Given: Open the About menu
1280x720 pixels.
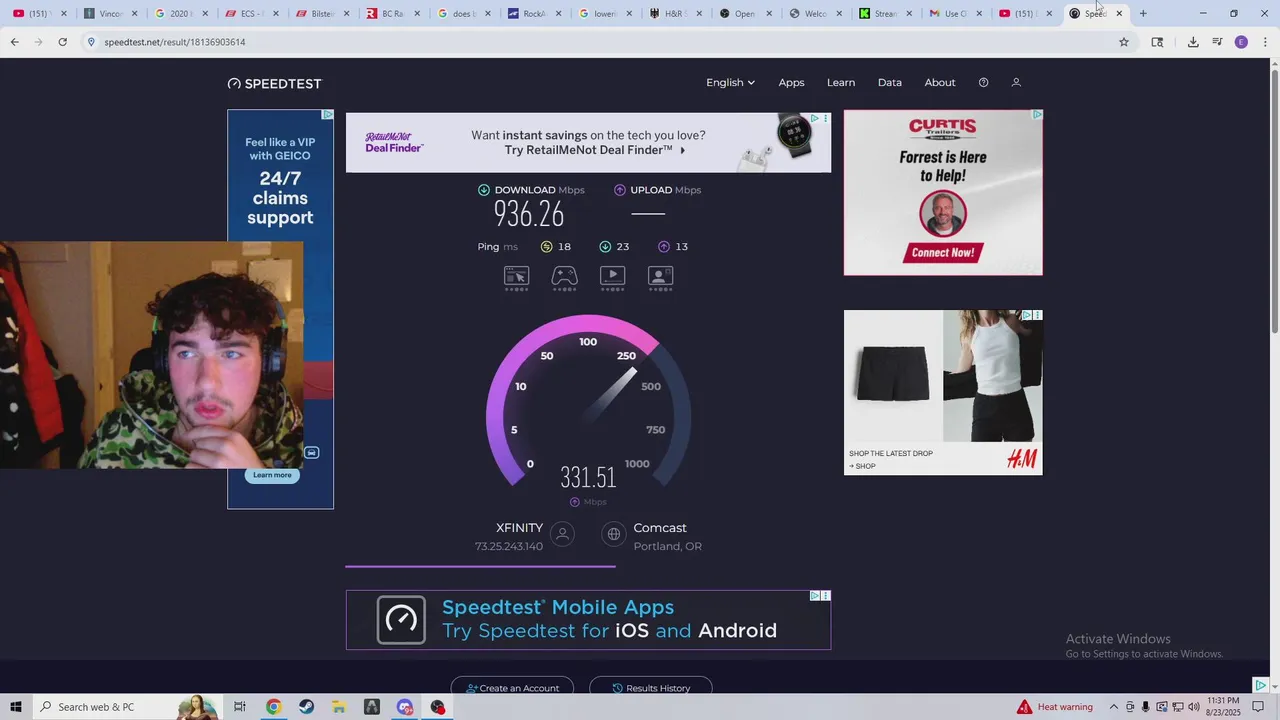Looking at the screenshot, I should (x=940, y=83).
